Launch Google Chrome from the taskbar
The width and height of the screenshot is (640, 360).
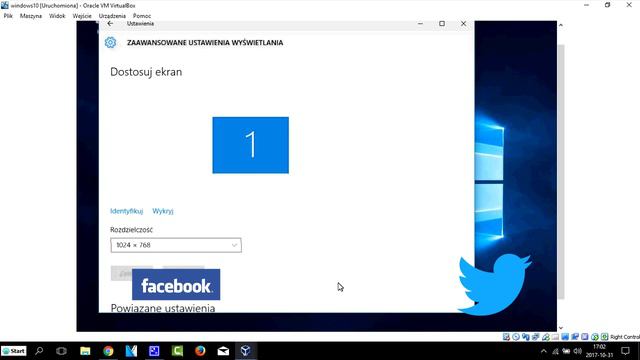(108, 351)
